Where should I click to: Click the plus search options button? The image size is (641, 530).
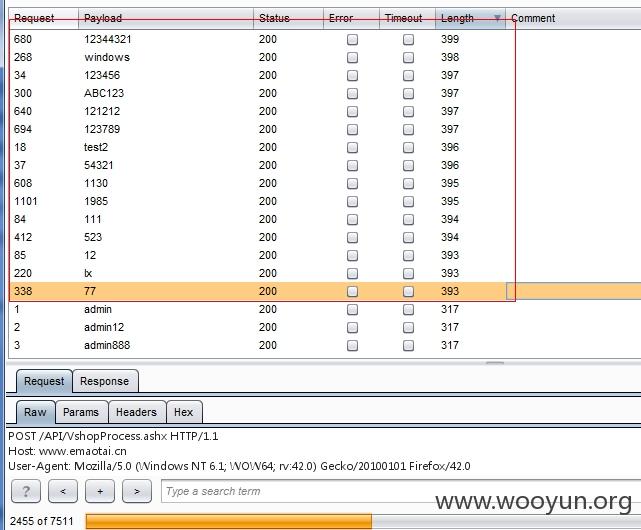tap(100, 491)
